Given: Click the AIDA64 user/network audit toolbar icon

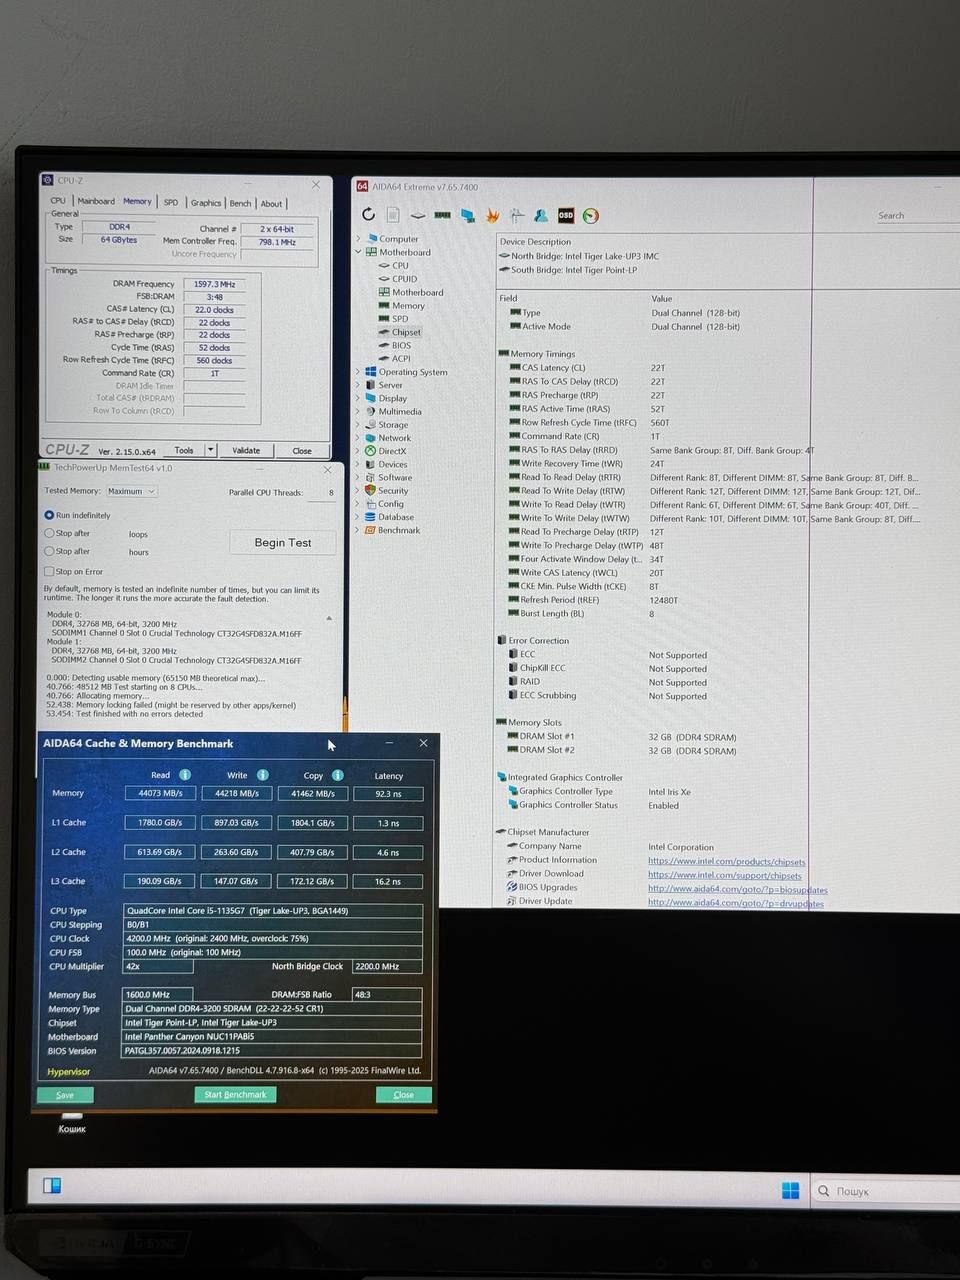Looking at the screenshot, I should coord(541,215).
